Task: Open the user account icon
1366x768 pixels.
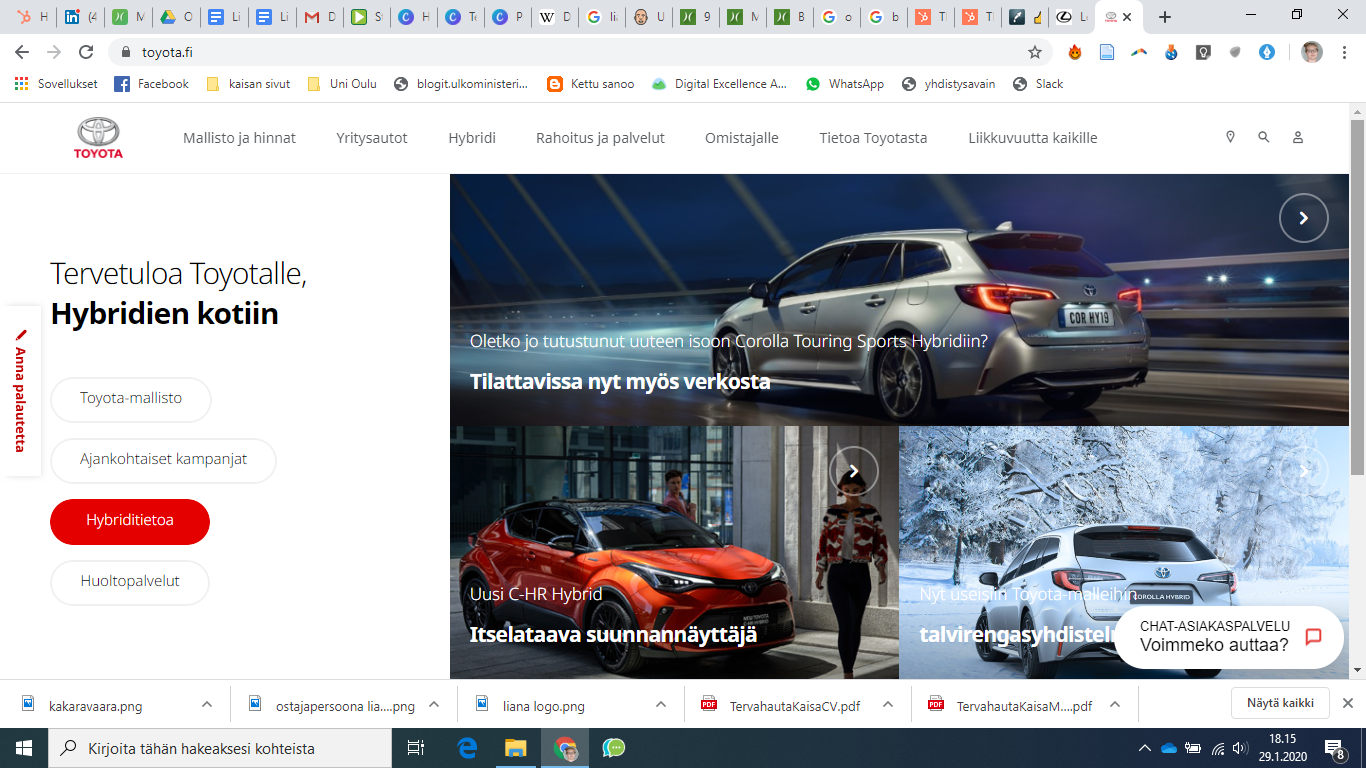Action: (x=1298, y=137)
